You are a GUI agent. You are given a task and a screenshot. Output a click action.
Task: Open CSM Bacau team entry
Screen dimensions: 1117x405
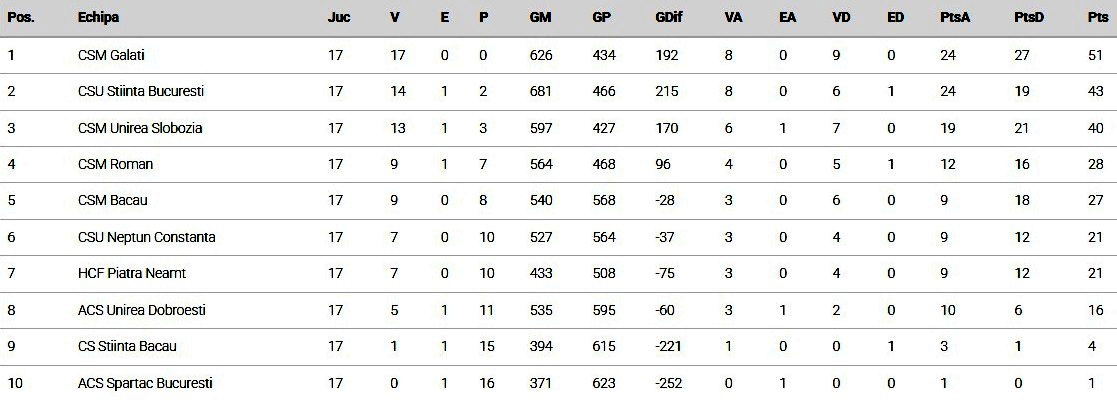[x=113, y=200]
